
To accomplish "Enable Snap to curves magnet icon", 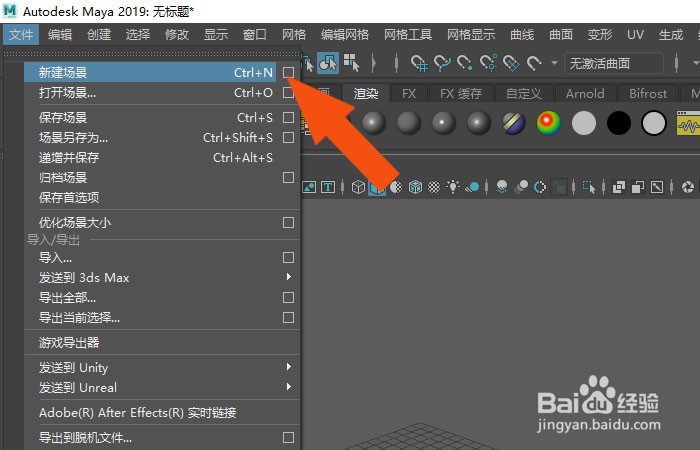I will tap(442, 63).
